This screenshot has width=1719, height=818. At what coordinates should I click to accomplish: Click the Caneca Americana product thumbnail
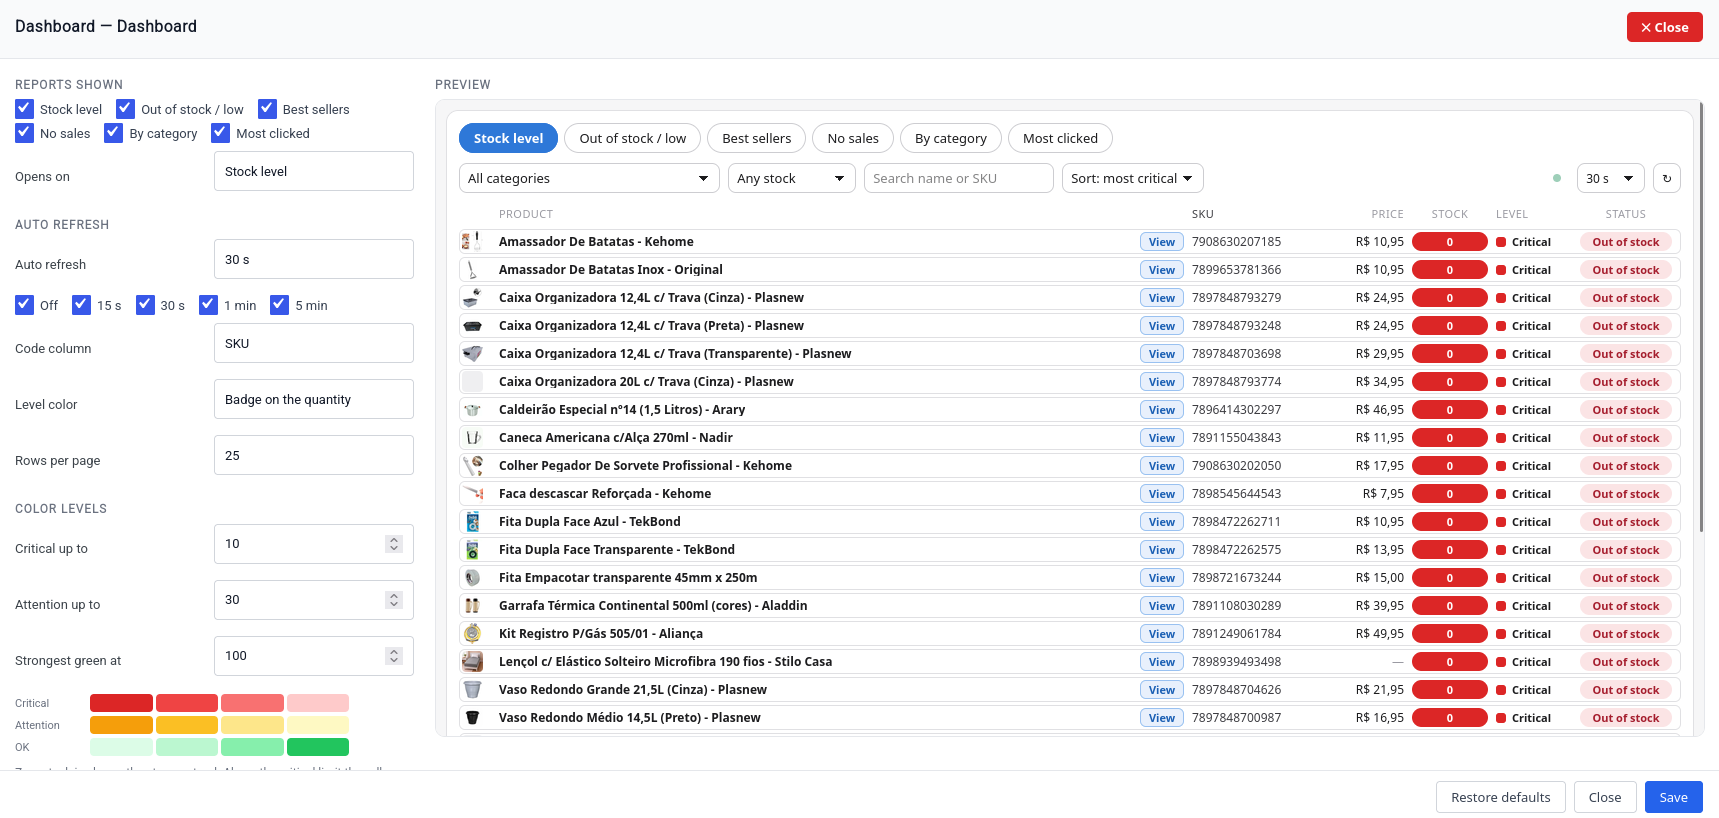[x=472, y=438]
